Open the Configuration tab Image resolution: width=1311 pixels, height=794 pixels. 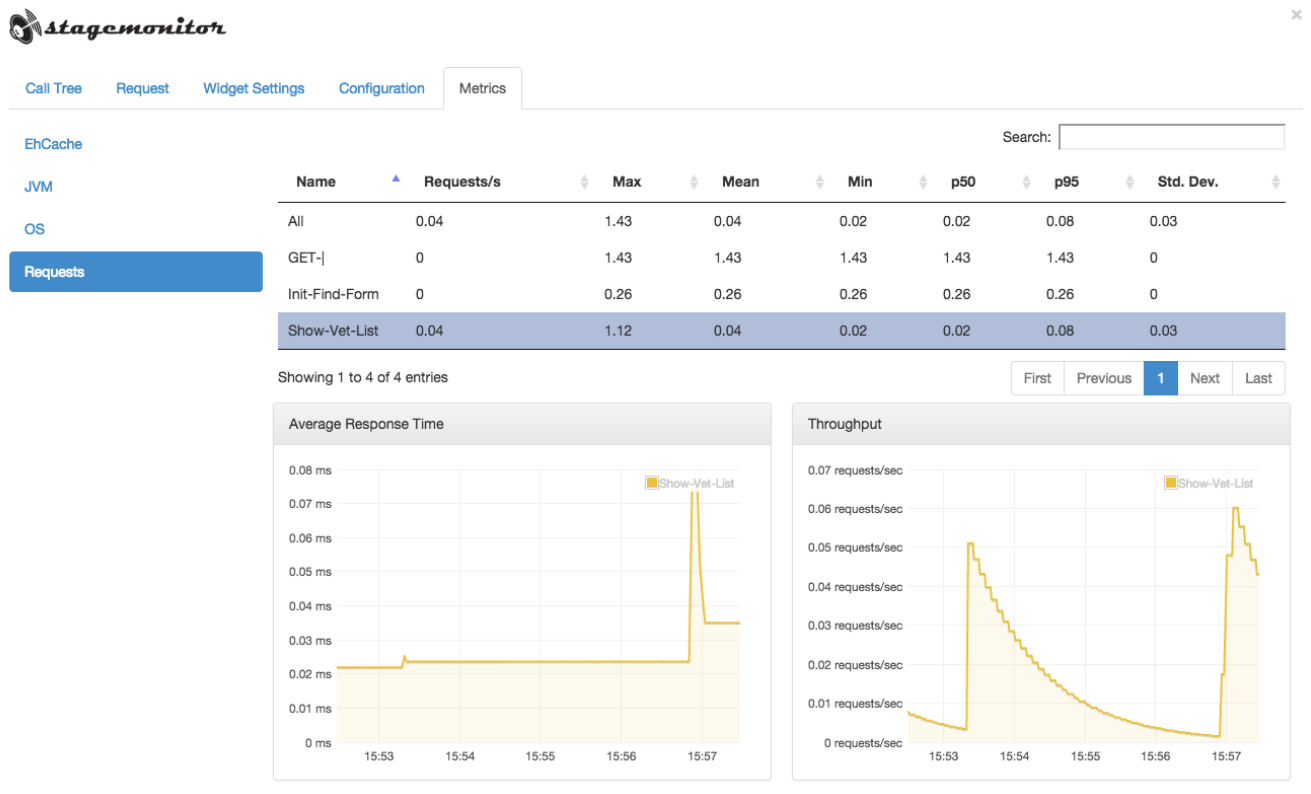382,88
